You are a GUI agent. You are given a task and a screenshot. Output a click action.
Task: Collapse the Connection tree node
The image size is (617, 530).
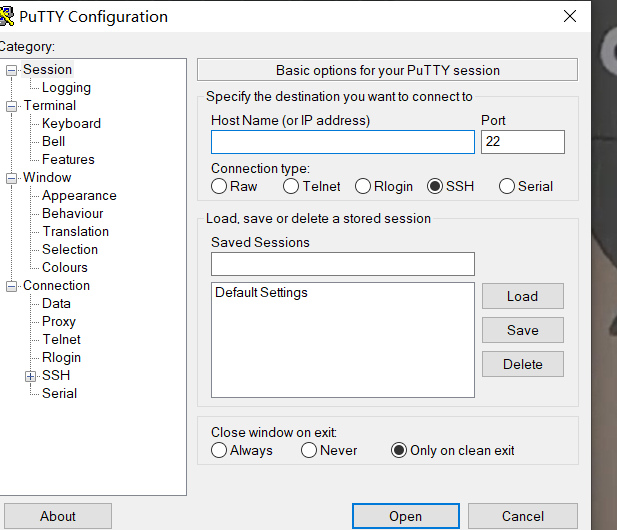click(11, 286)
